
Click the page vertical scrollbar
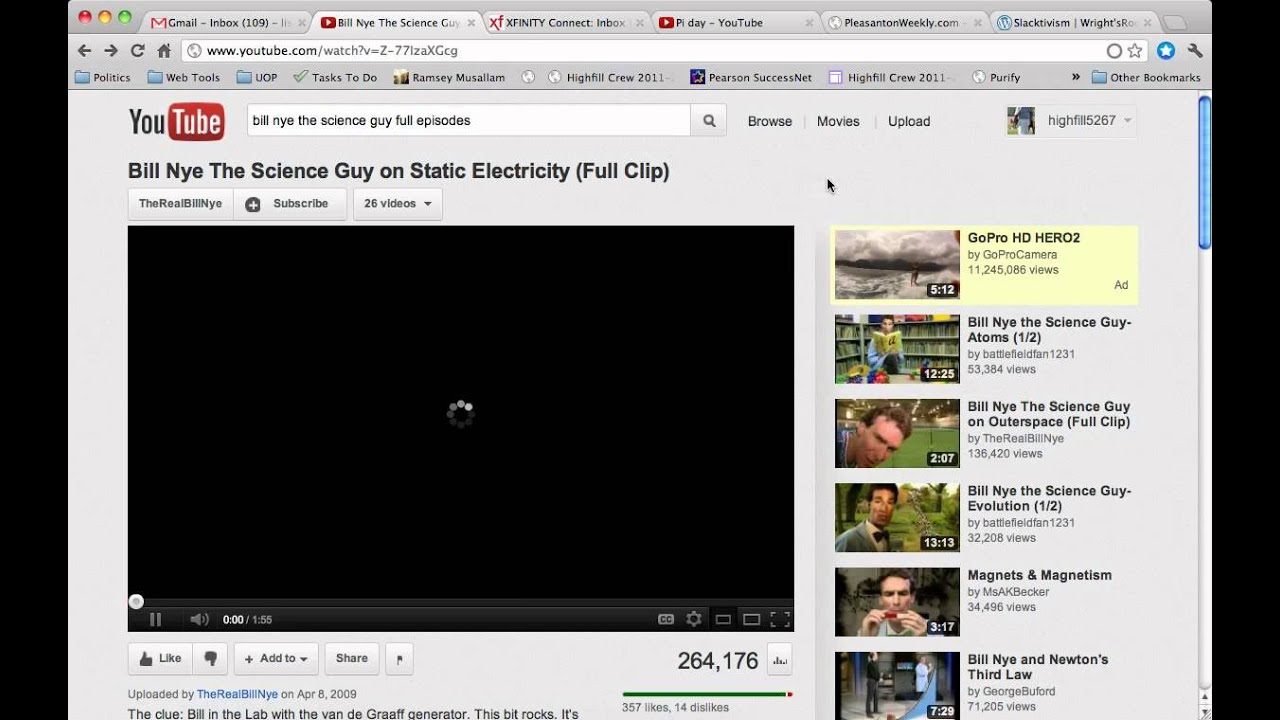pos(1205,170)
